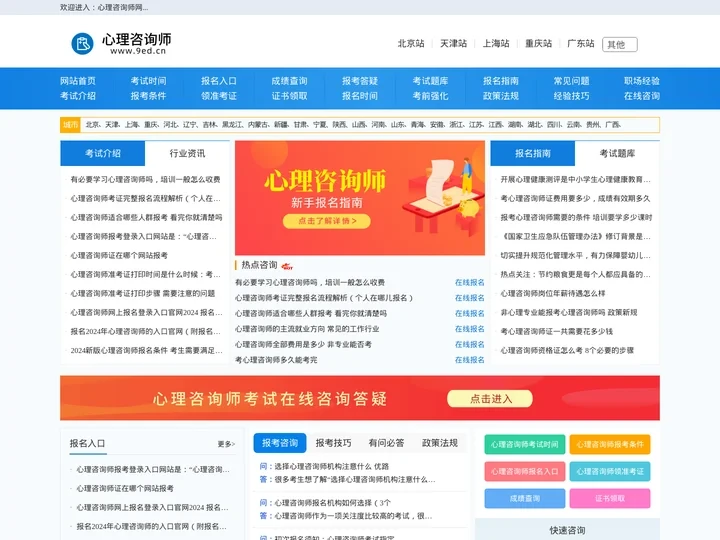The width and height of the screenshot is (720, 540).
Task: Switch to the 行业资讯 tab
Action: click(187, 153)
